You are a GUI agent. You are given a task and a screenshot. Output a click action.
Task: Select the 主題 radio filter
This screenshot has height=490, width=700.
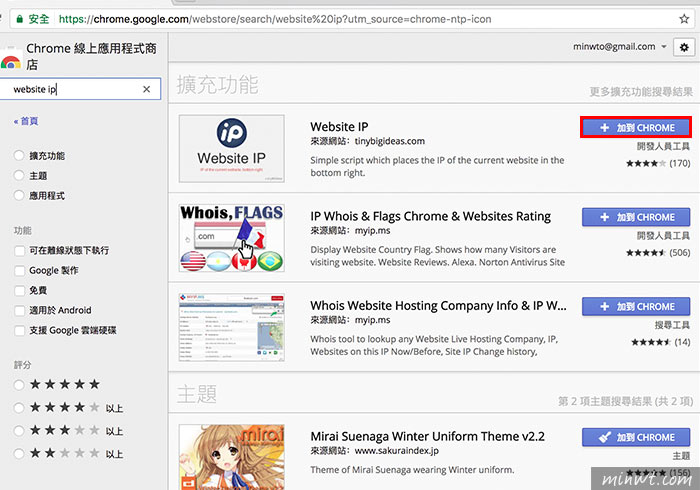click(19, 175)
